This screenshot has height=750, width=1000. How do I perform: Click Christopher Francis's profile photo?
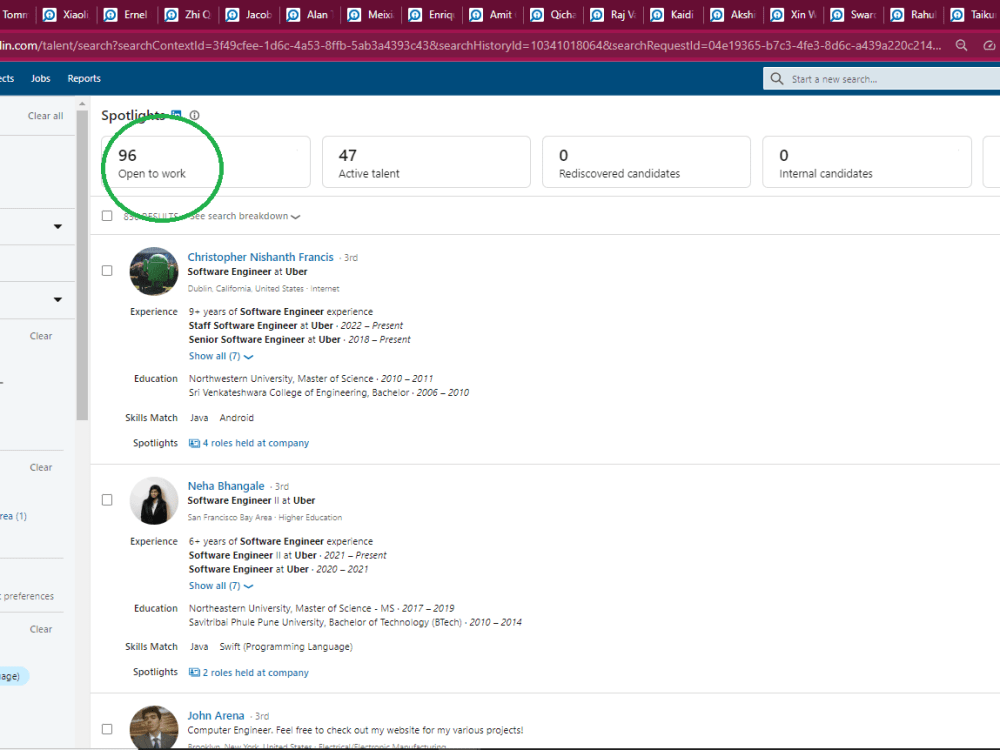[x=154, y=271]
